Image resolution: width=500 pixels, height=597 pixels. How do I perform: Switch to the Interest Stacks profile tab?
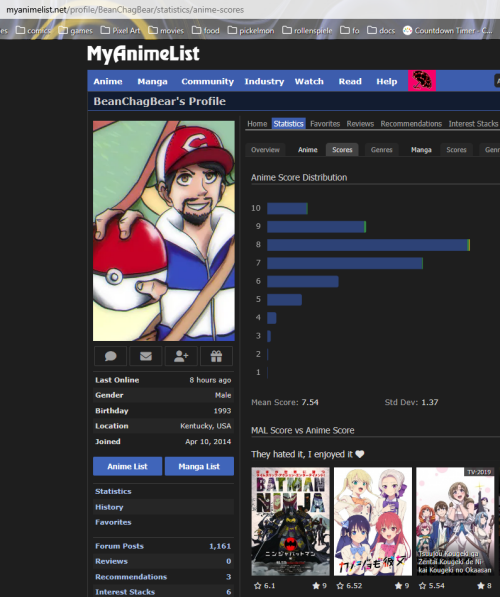click(x=473, y=124)
